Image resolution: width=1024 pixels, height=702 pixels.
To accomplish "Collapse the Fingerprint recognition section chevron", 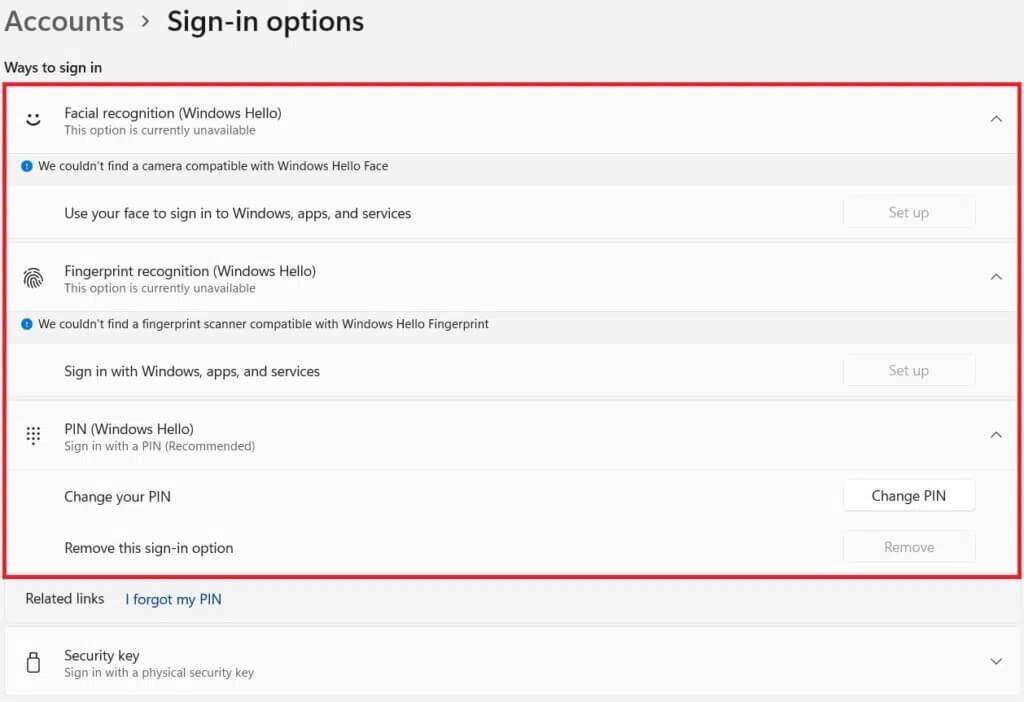I will tap(995, 277).
